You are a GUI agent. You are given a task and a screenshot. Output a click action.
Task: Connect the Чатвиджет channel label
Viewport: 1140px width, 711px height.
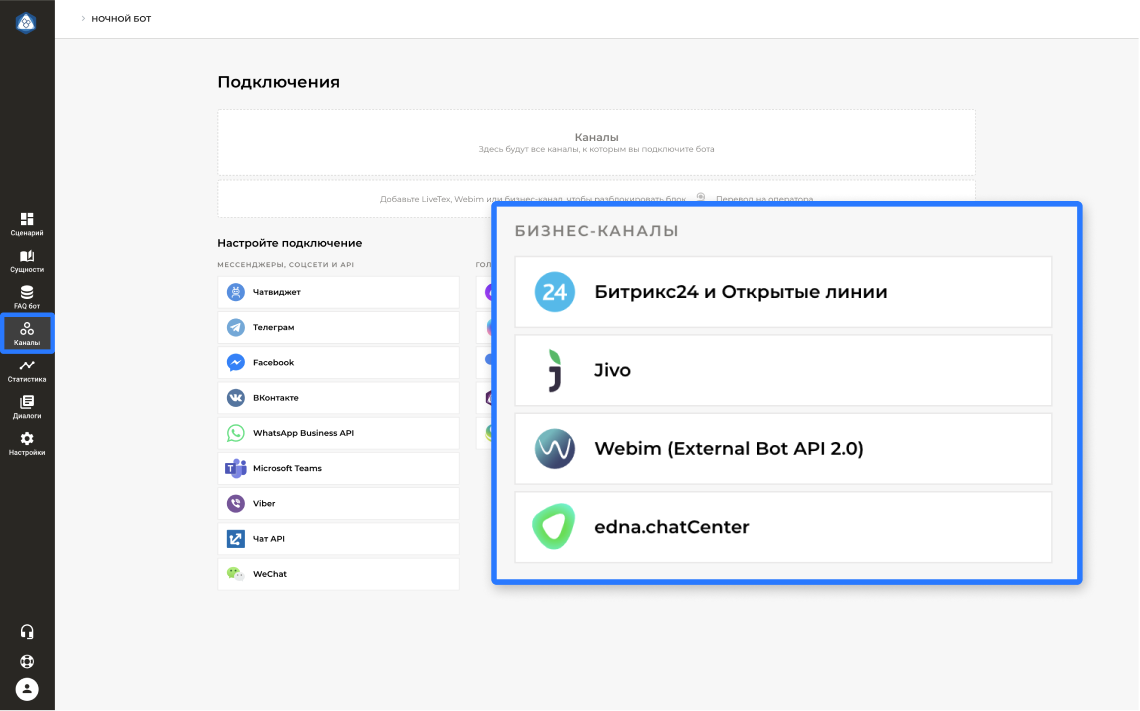click(276, 292)
